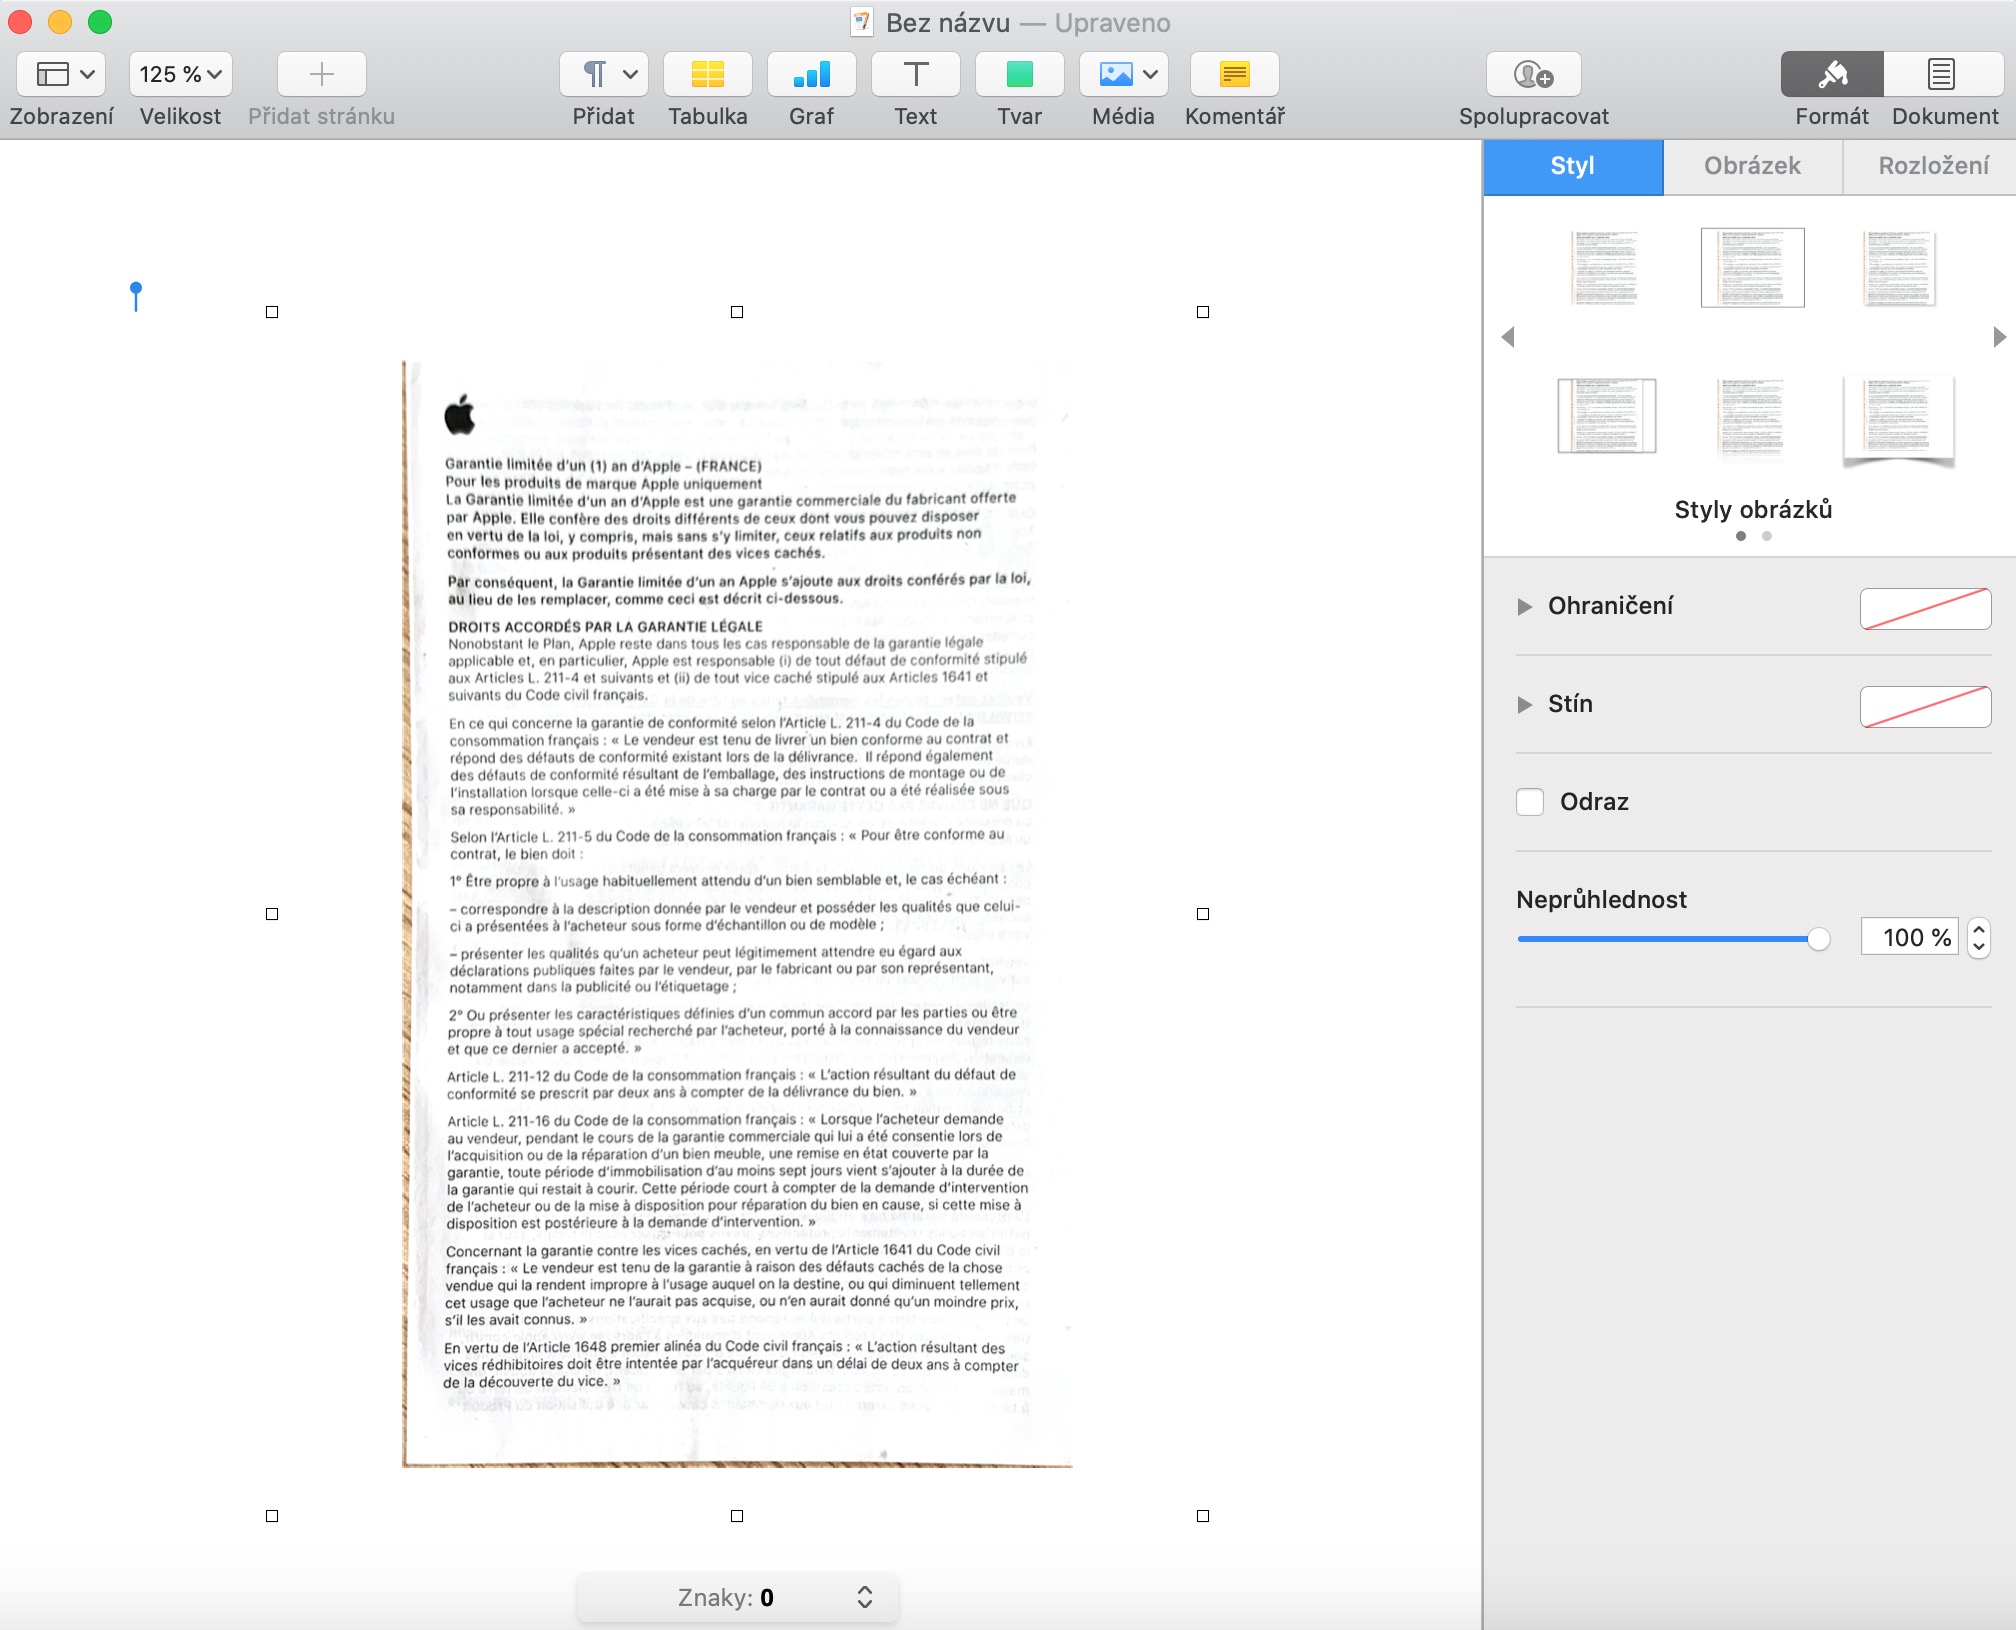Switch to the Rozložení tab

point(1932,166)
